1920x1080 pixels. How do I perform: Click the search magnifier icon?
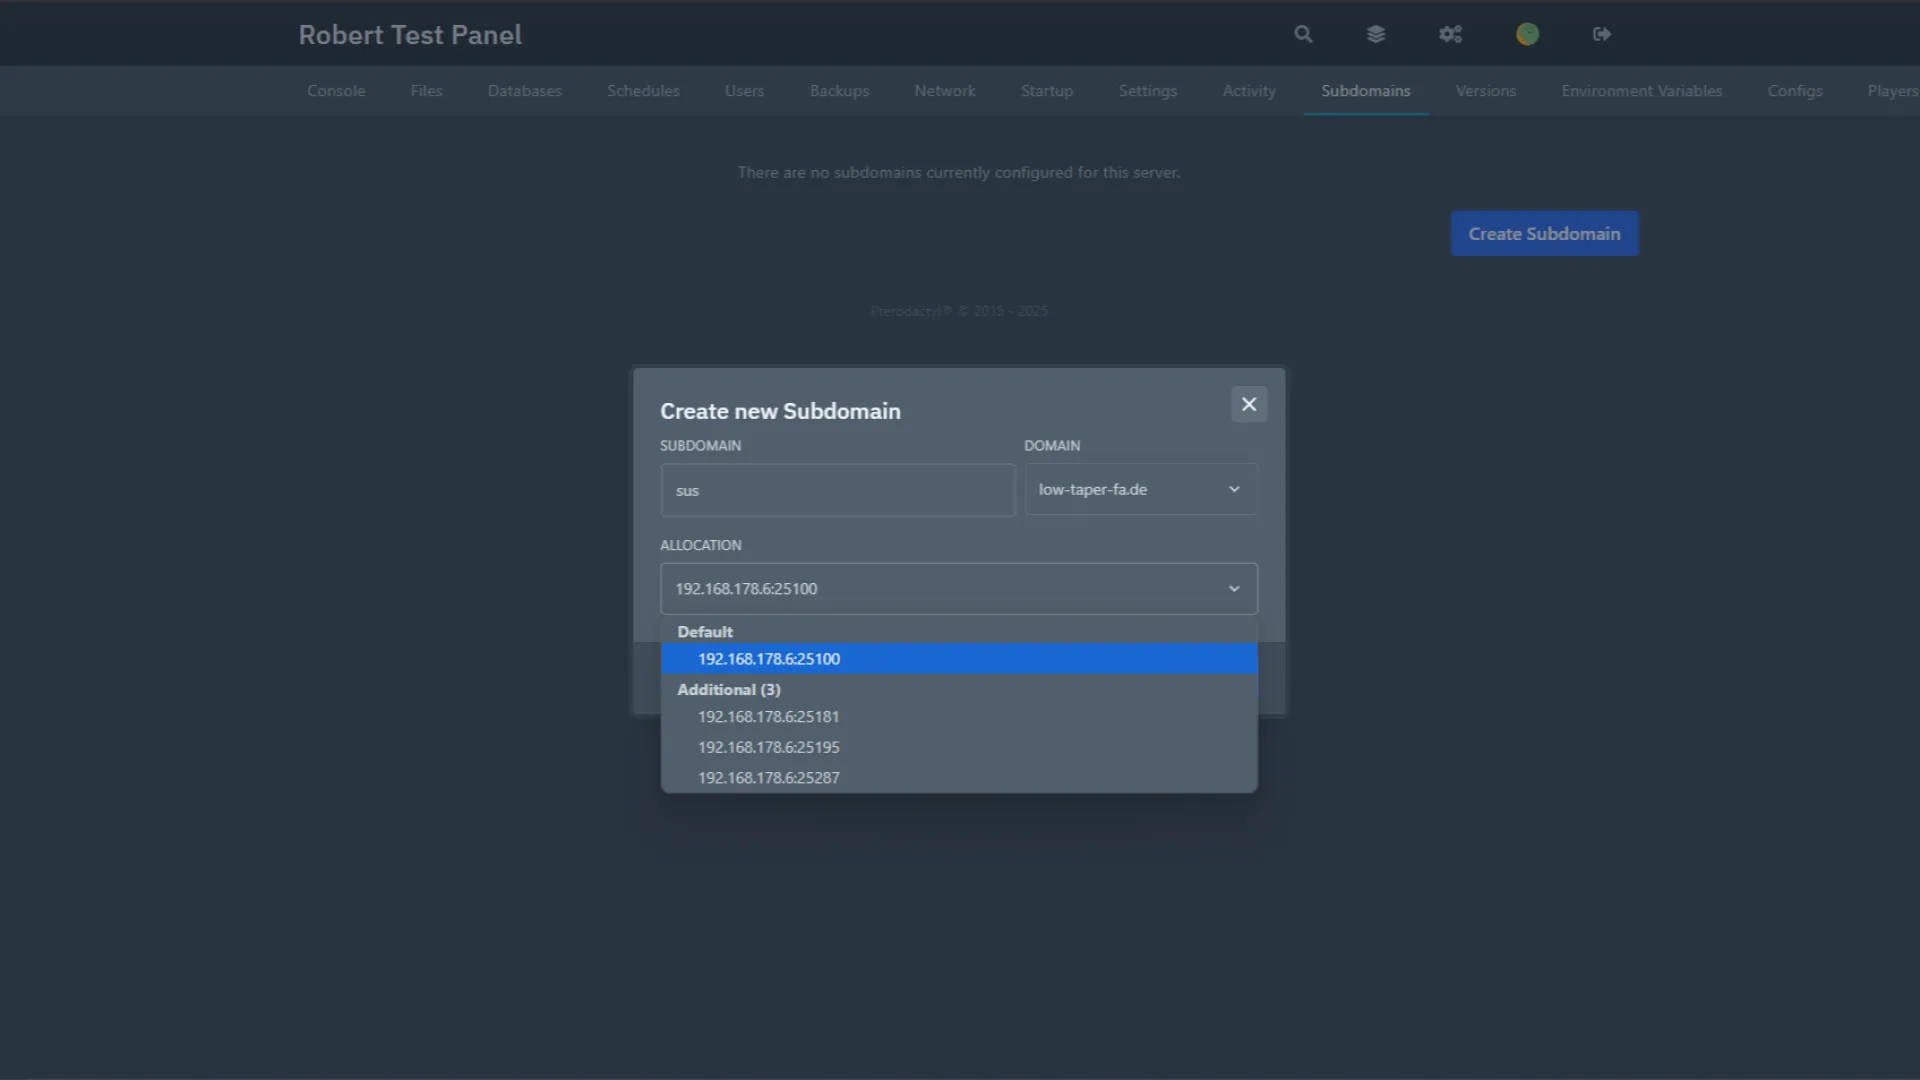click(1303, 34)
